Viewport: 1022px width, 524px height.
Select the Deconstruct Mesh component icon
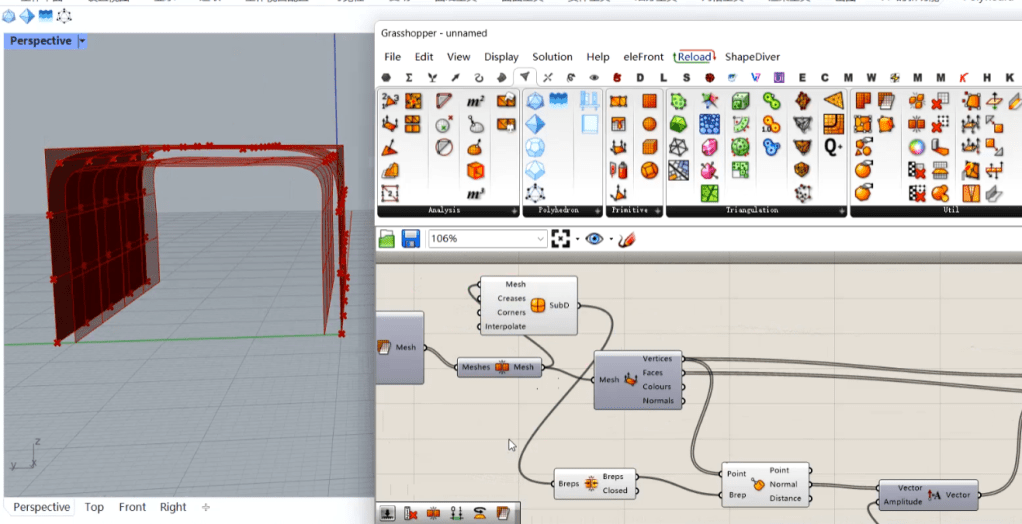[x=631, y=380]
